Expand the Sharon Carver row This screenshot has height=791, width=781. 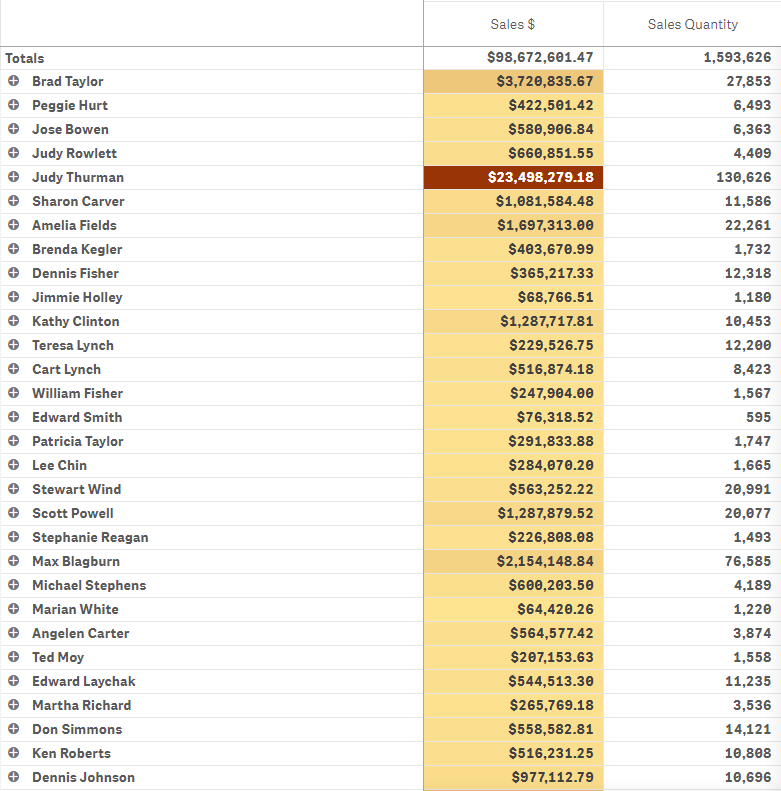pos(14,201)
